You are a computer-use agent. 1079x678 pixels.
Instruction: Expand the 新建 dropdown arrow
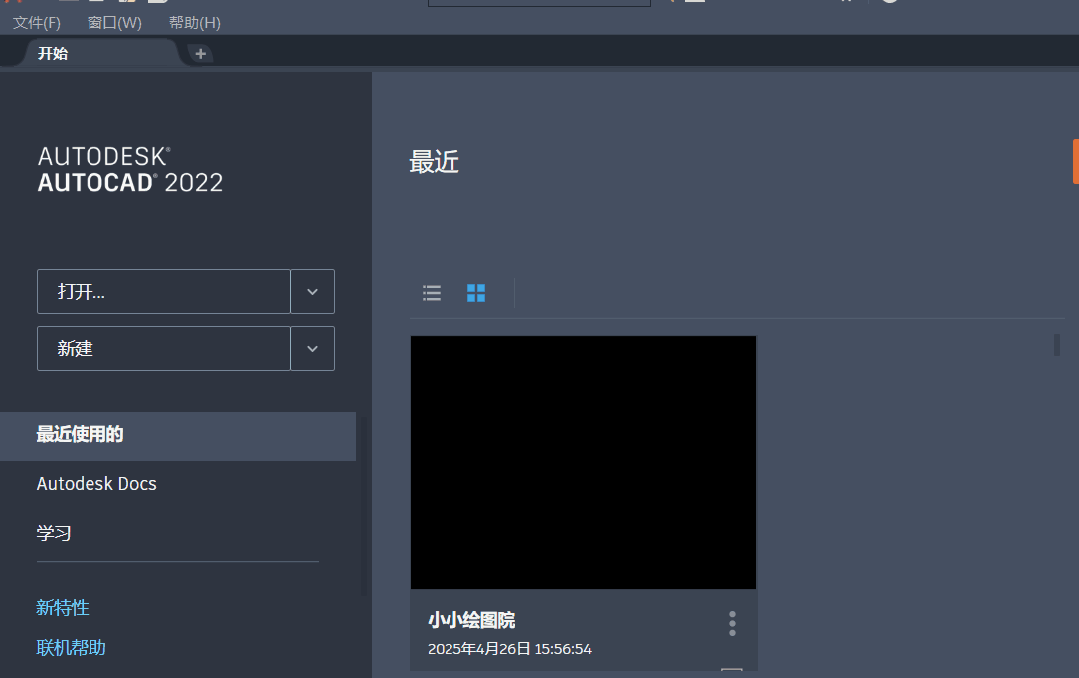(312, 348)
